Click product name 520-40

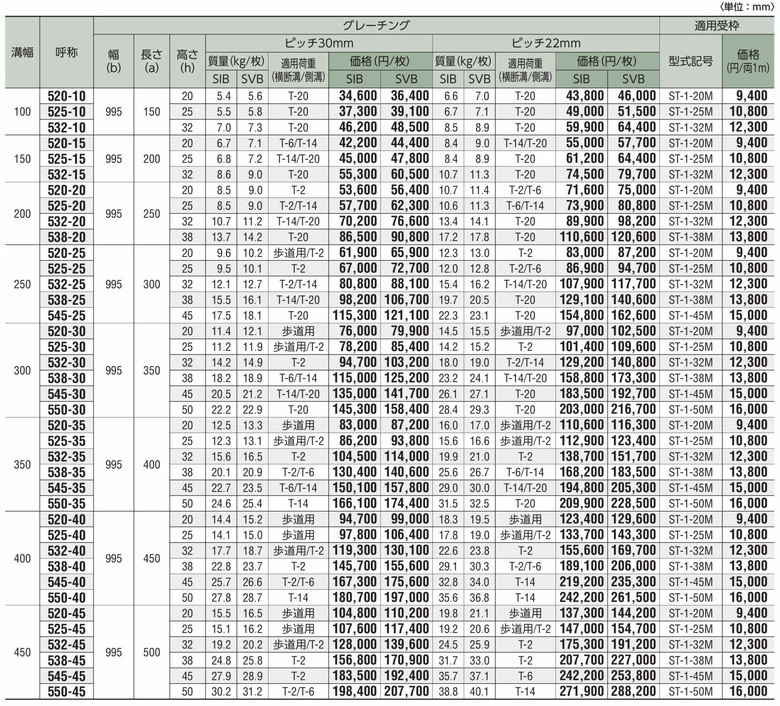coord(67,519)
